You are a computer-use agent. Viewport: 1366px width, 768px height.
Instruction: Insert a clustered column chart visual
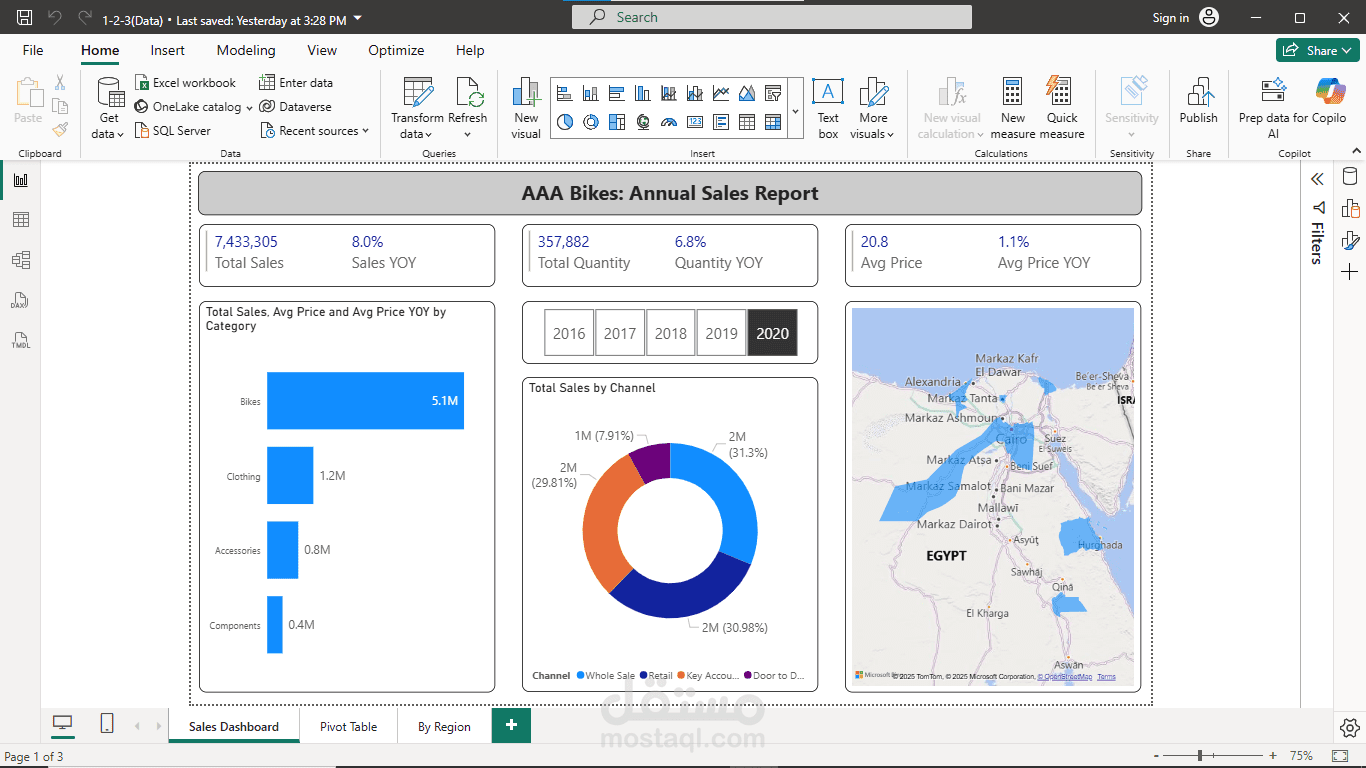(x=642, y=93)
